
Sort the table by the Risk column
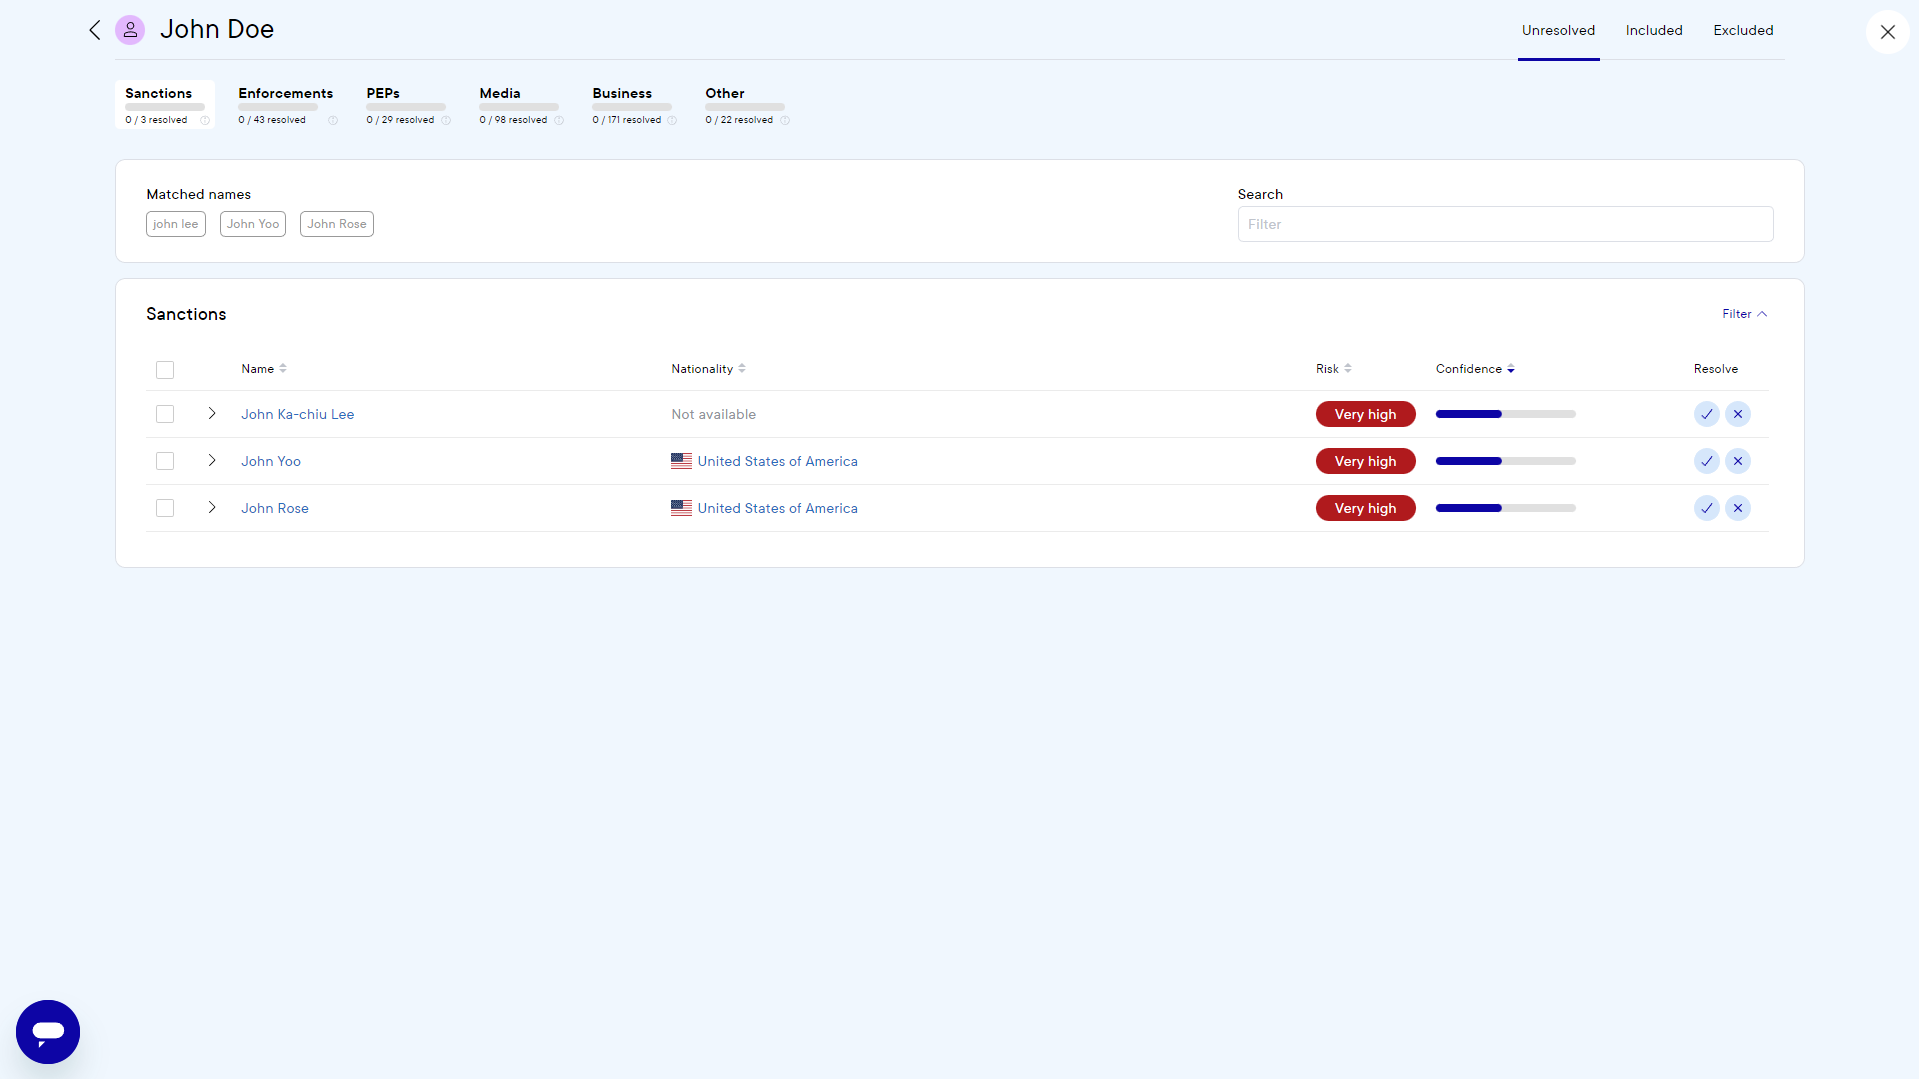tap(1348, 368)
